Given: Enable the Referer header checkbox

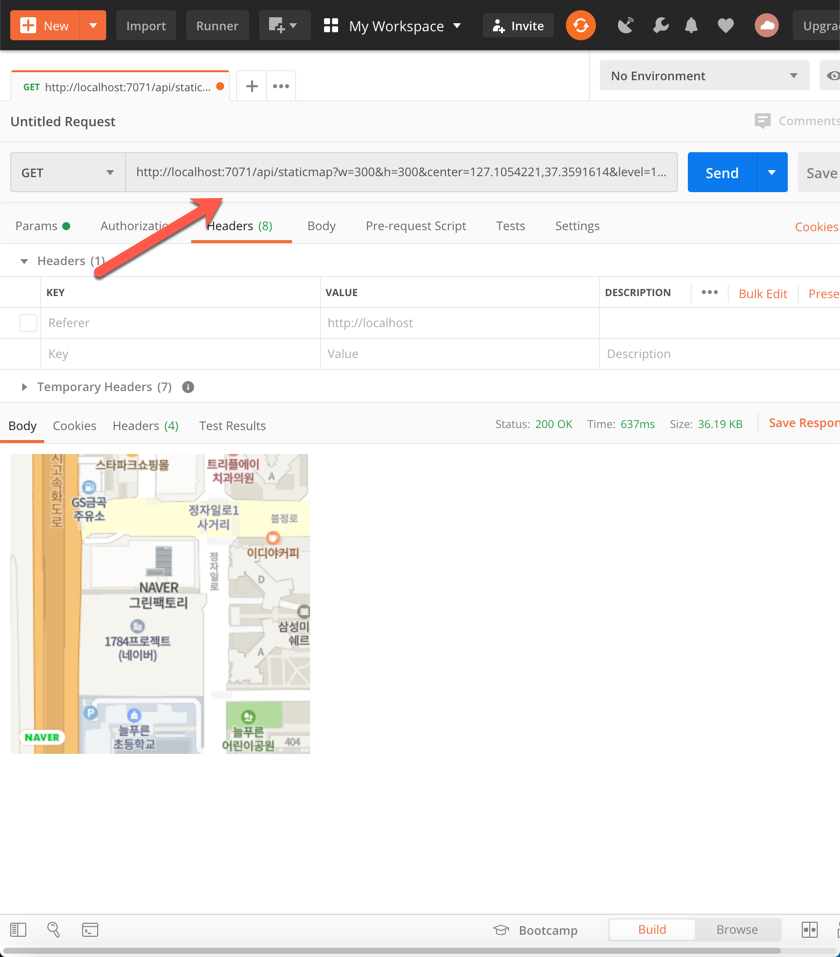Looking at the screenshot, I should click(28, 323).
